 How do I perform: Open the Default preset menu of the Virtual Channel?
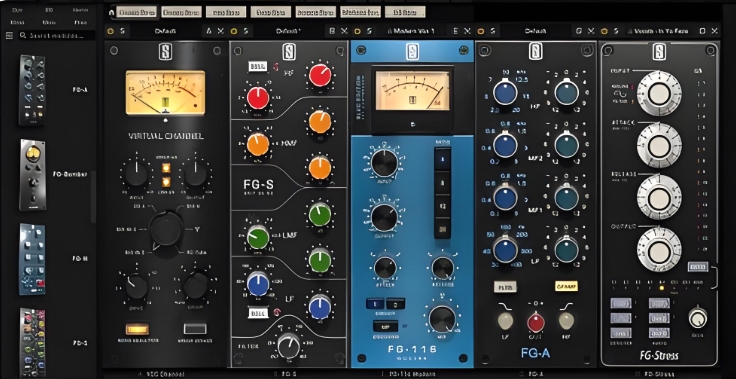coord(165,31)
